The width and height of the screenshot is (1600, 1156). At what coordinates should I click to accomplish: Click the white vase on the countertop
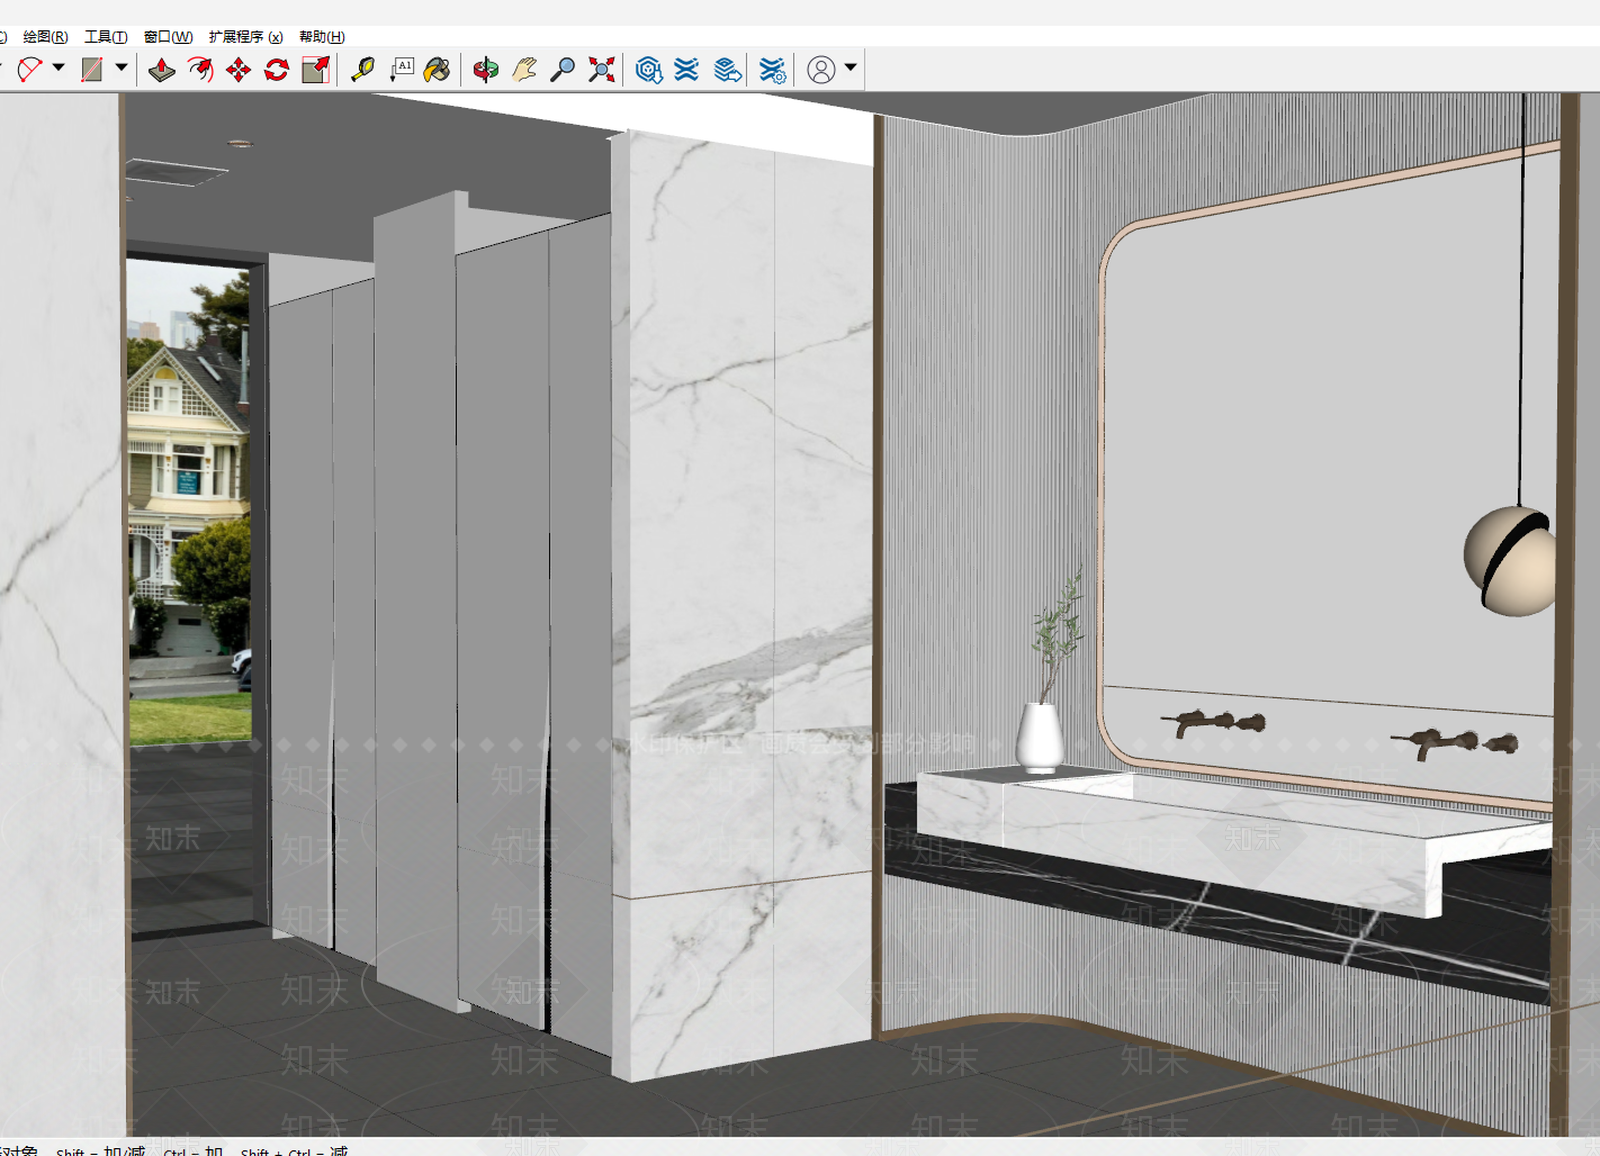pos(1040,738)
